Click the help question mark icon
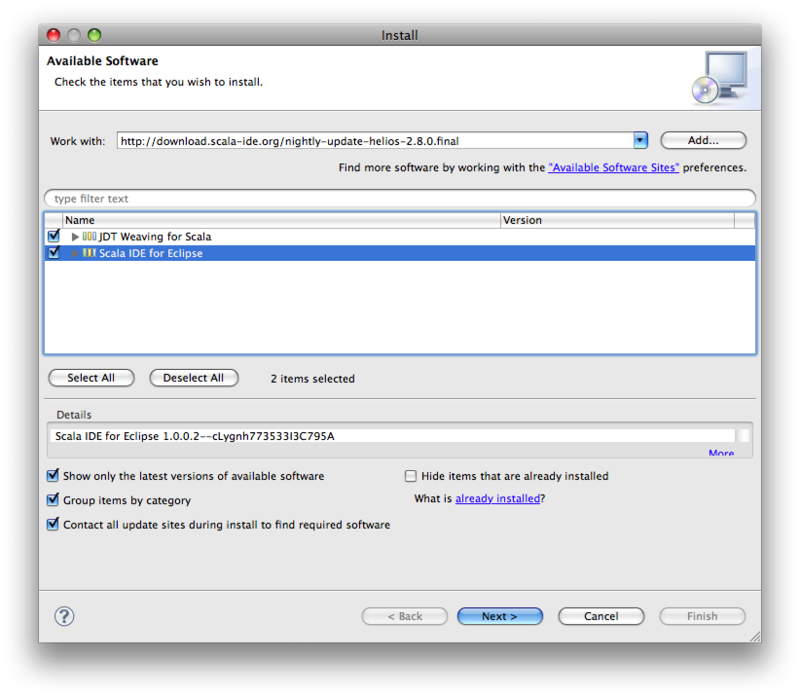The width and height of the screenshot is (800, 696). (x=64, y=616)
